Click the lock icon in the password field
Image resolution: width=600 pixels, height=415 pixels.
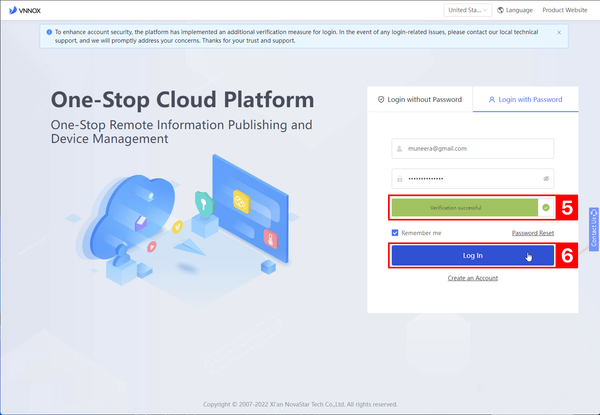(400, 178)
